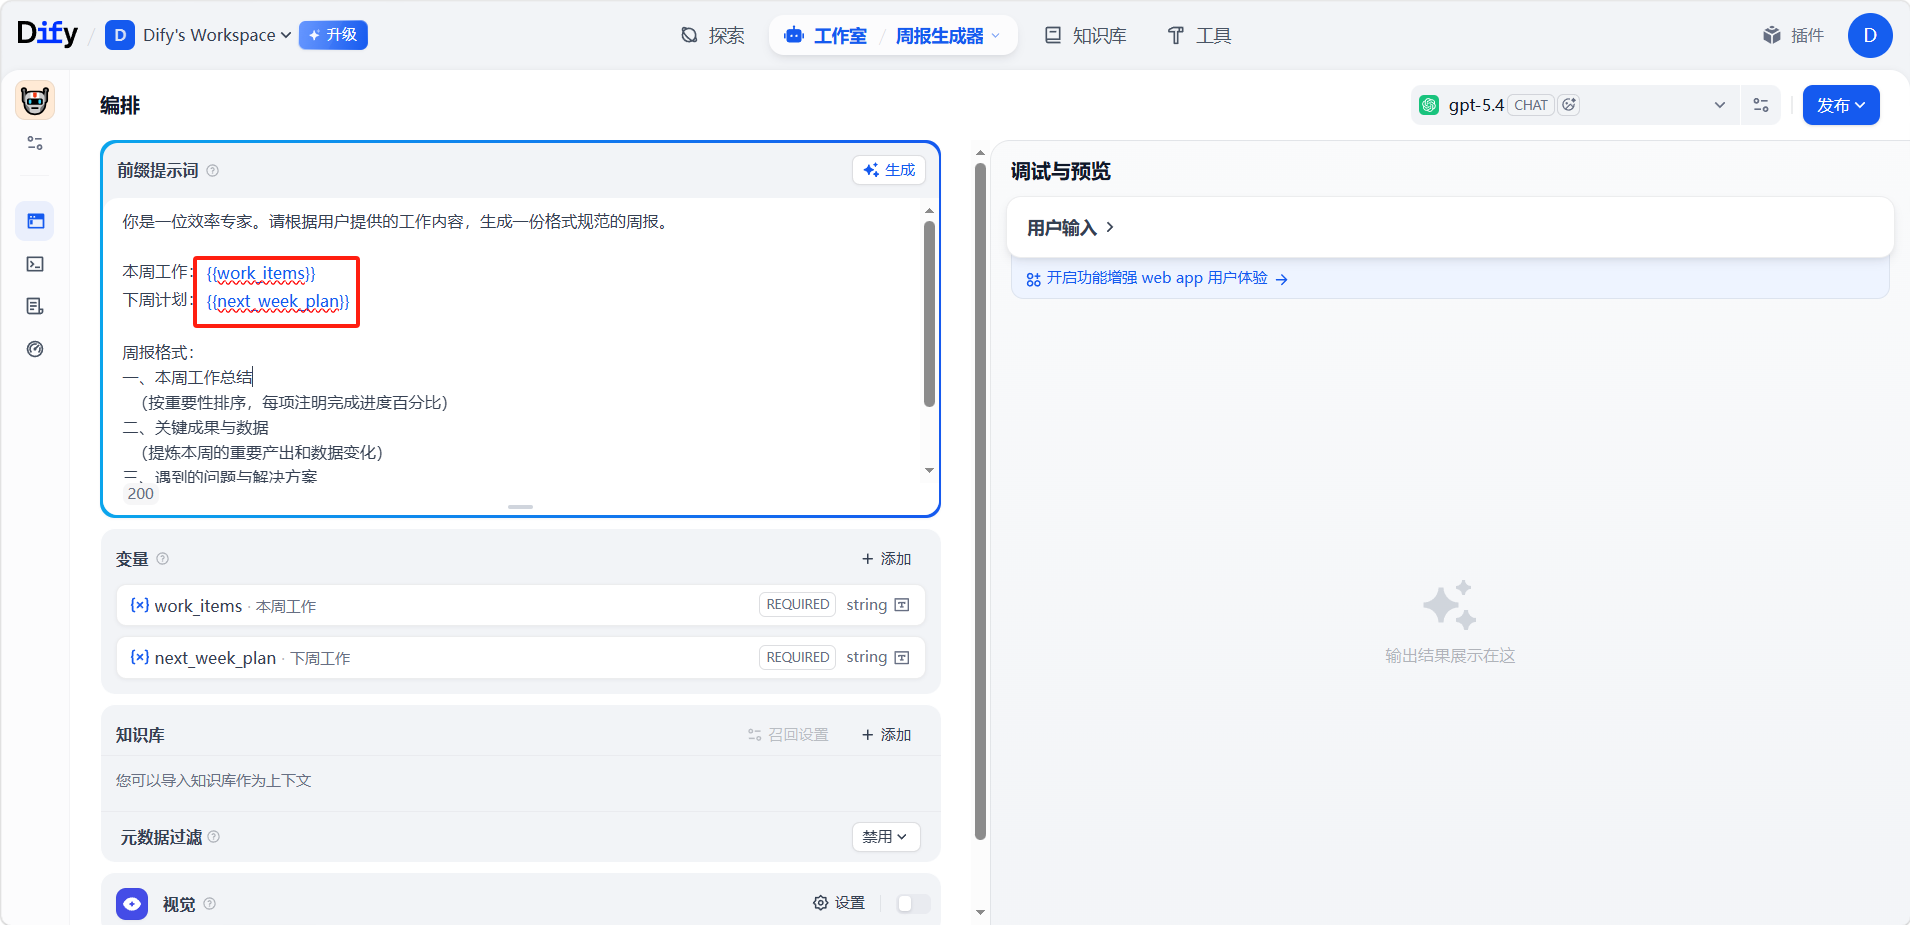The width and height of the screenshot is (1910, 925).
Task: Toggle the 视觉 vision switch
Action: coord(913,903)
